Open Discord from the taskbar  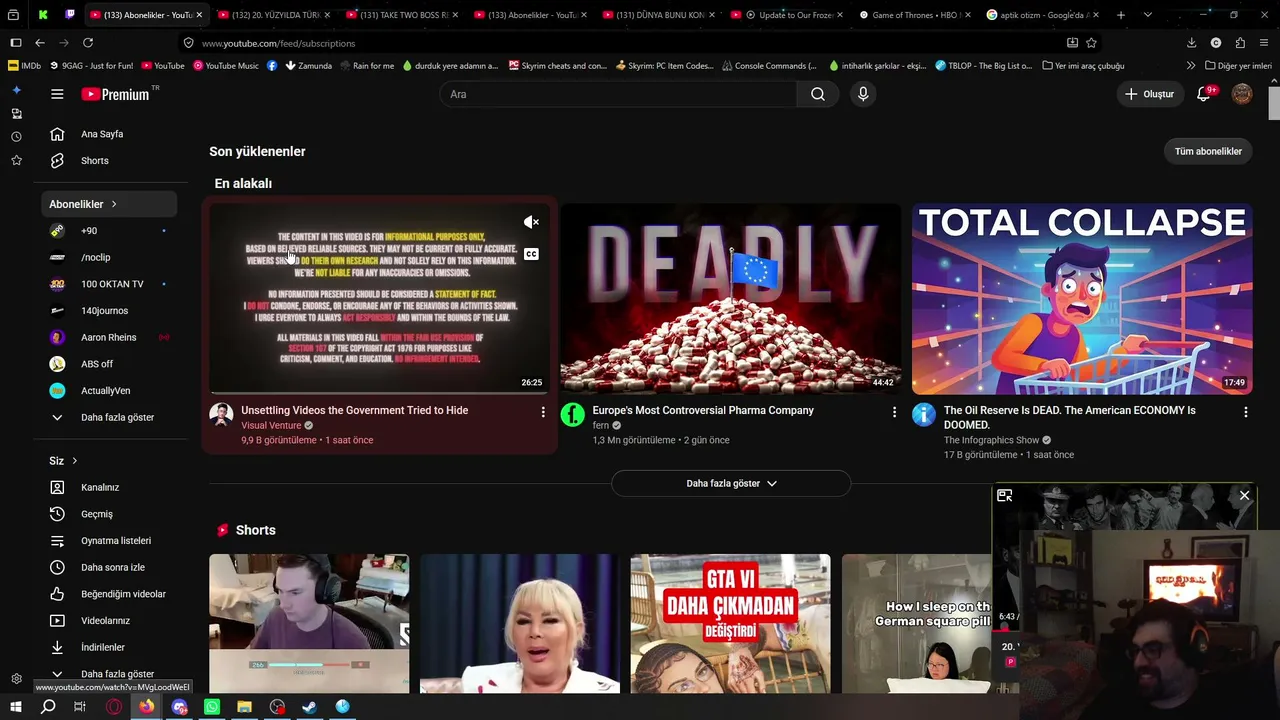(179, 707)
